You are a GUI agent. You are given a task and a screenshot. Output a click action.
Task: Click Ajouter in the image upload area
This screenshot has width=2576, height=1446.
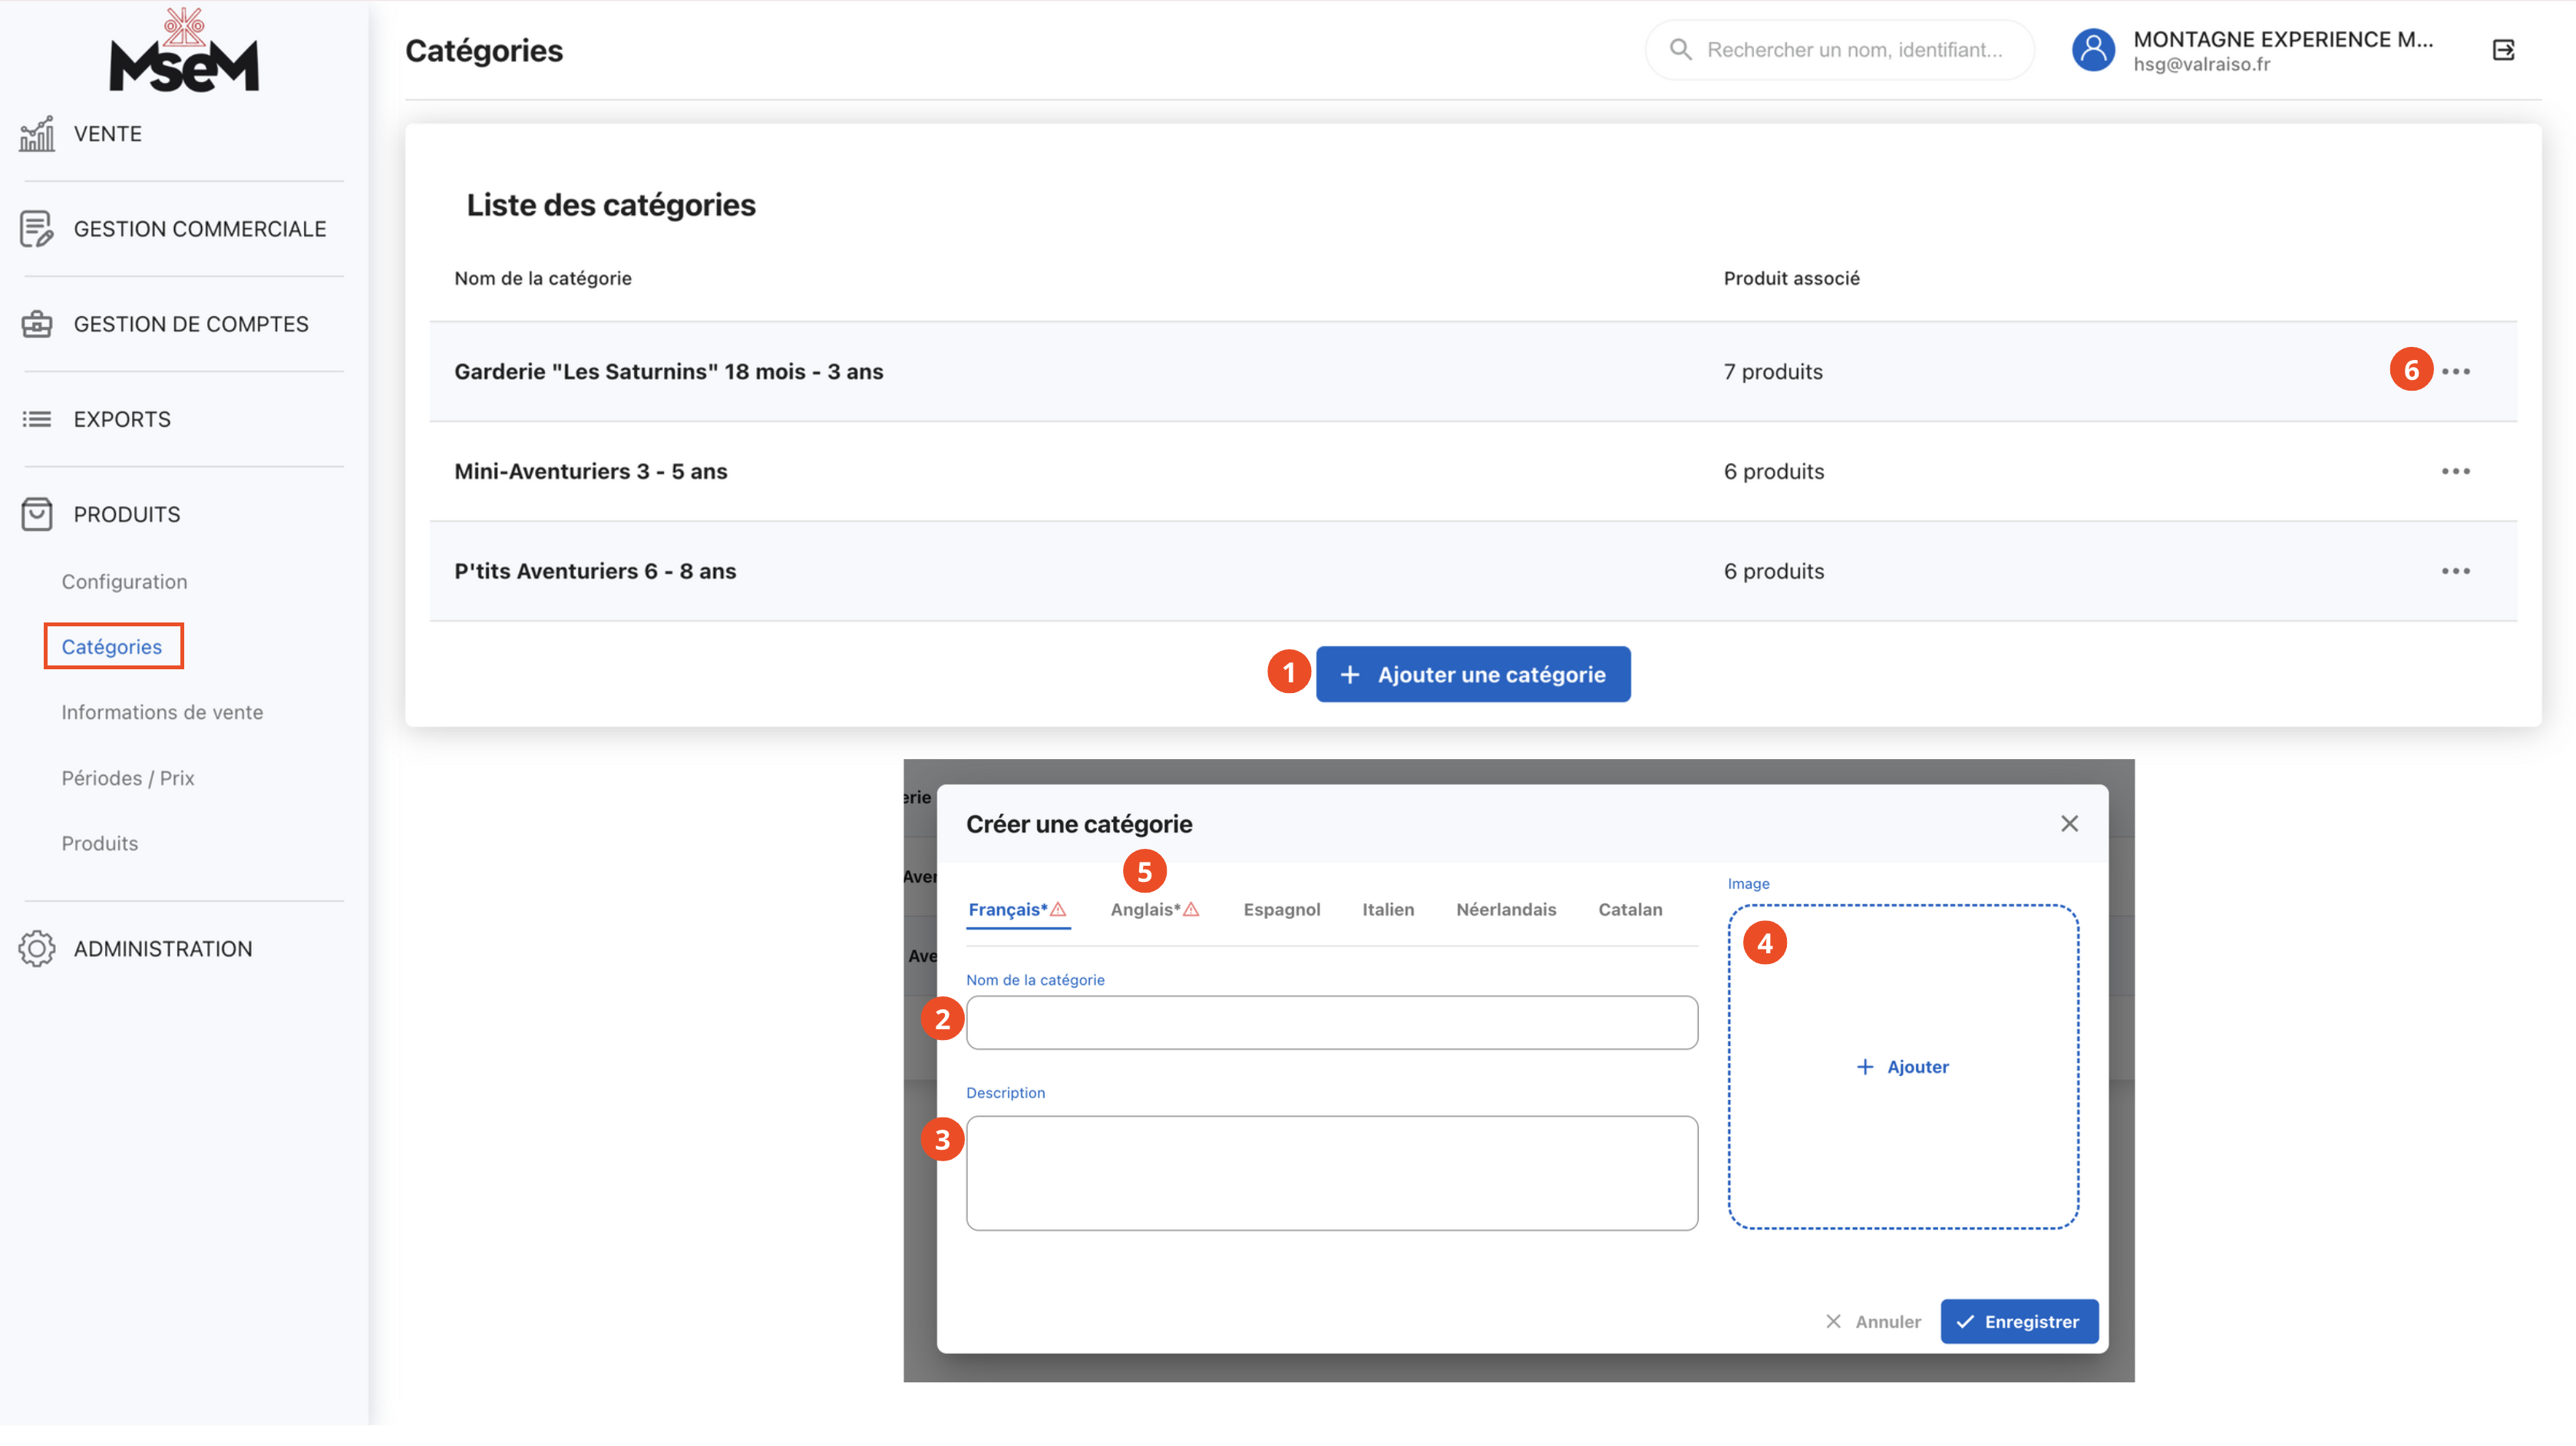click(1902, 1067)
